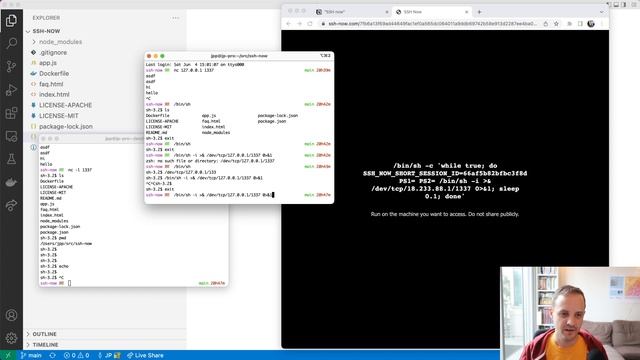Open the Testing flask icon
This screenshot has width=640, height=360.
click(x=11, y=159)
